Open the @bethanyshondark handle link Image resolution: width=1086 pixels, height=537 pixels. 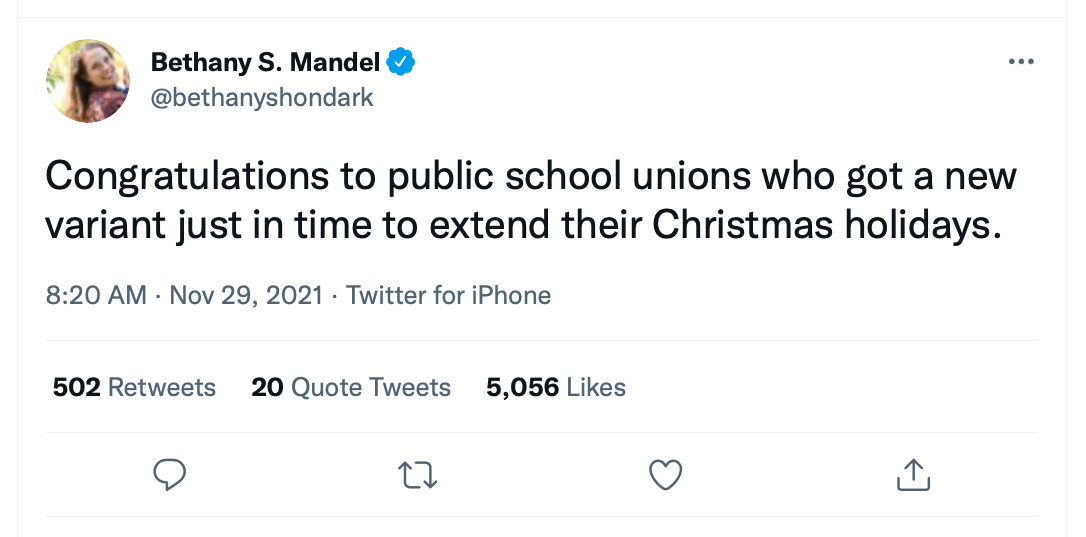pos(262,97)
